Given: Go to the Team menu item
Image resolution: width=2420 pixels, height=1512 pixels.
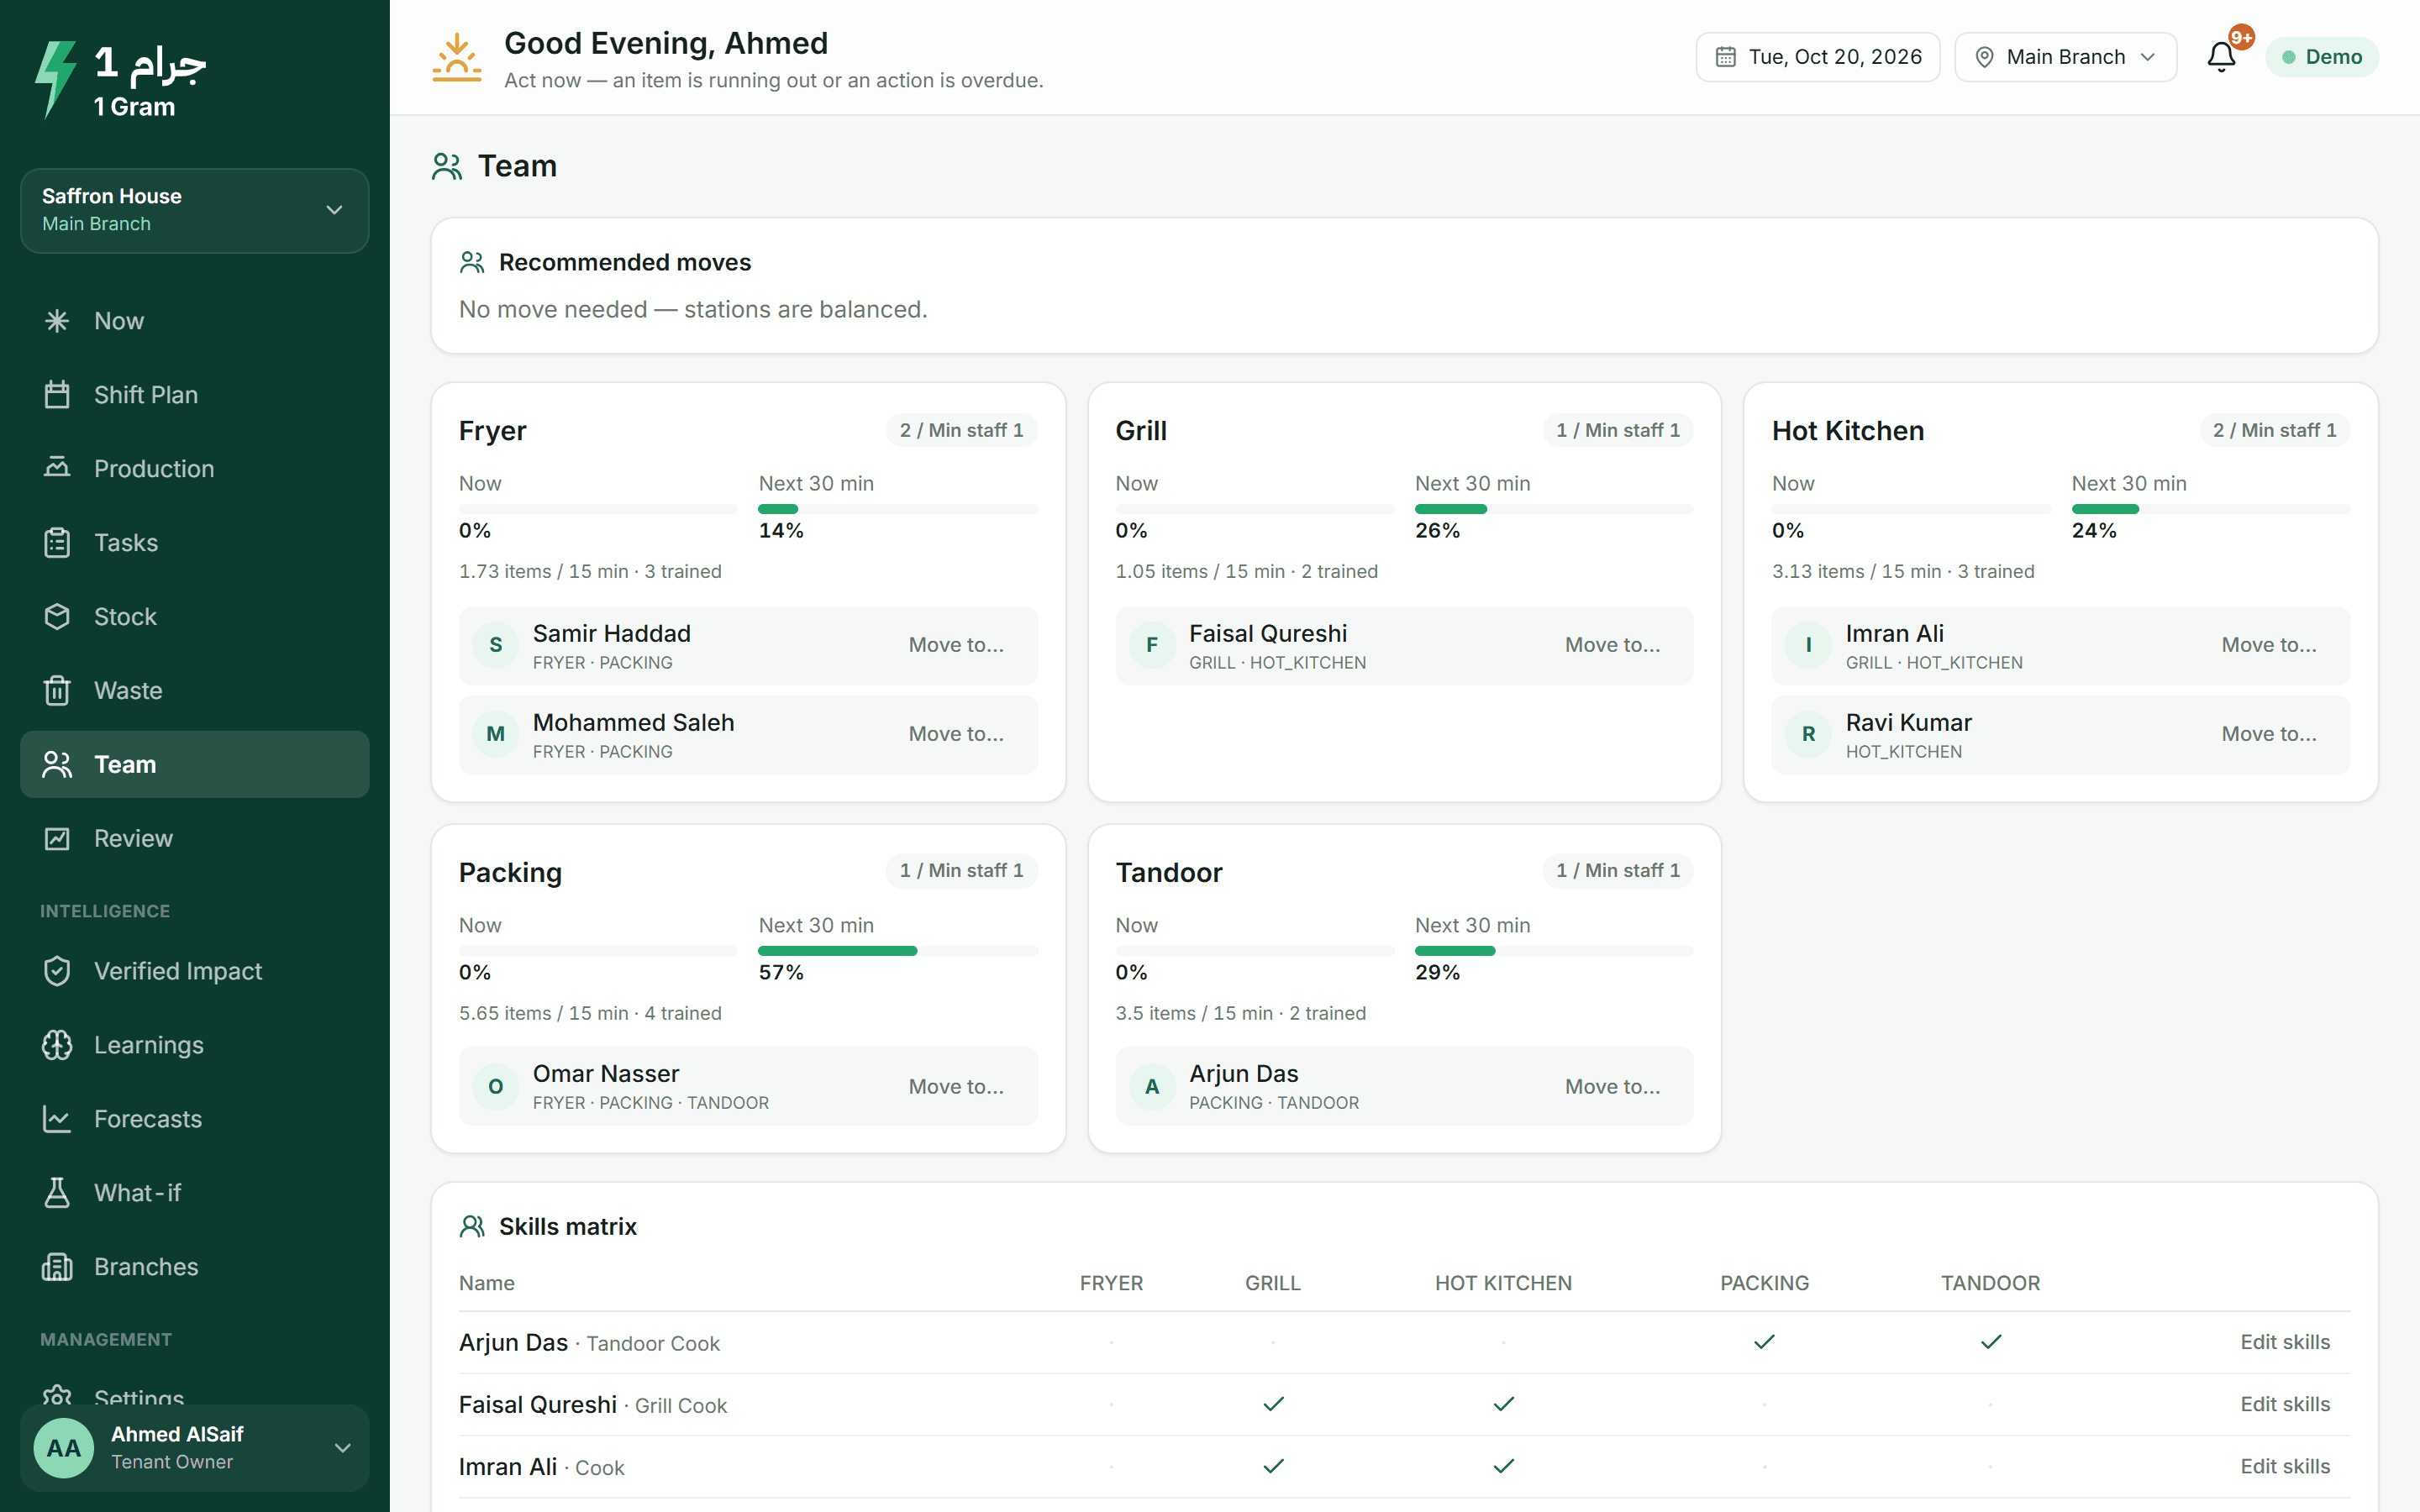Looking at the screenshot, I should 195,765.
